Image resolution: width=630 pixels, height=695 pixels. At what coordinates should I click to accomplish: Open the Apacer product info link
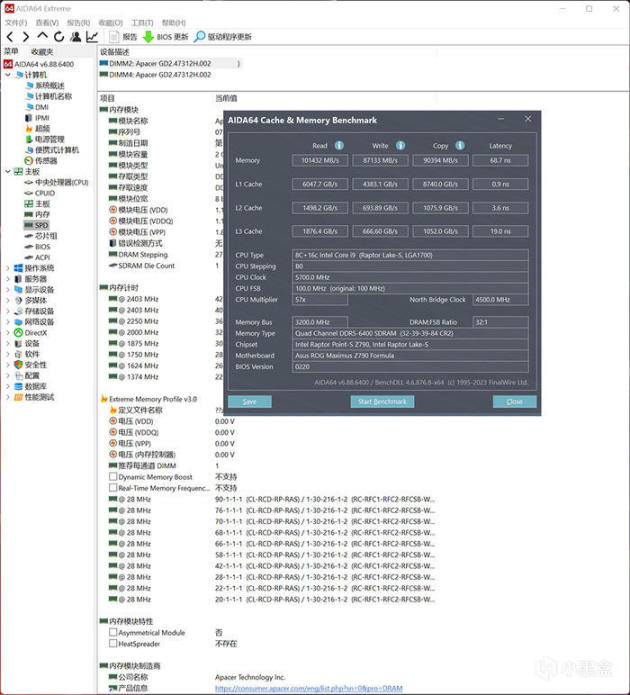click(309, 688)
